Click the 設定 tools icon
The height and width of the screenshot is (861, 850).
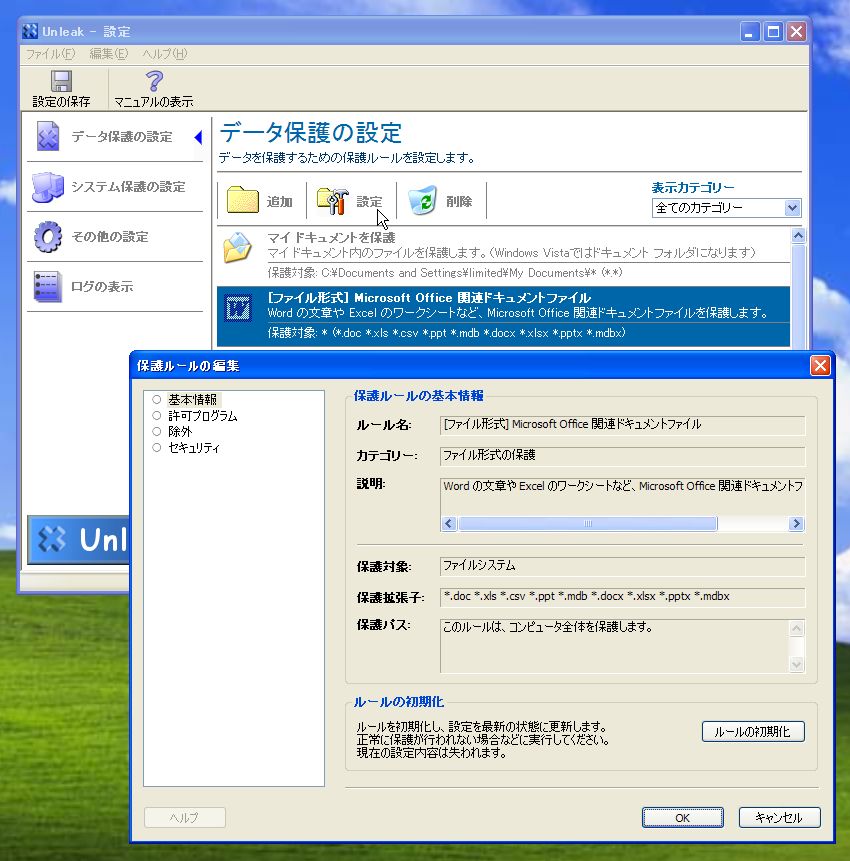333,201
